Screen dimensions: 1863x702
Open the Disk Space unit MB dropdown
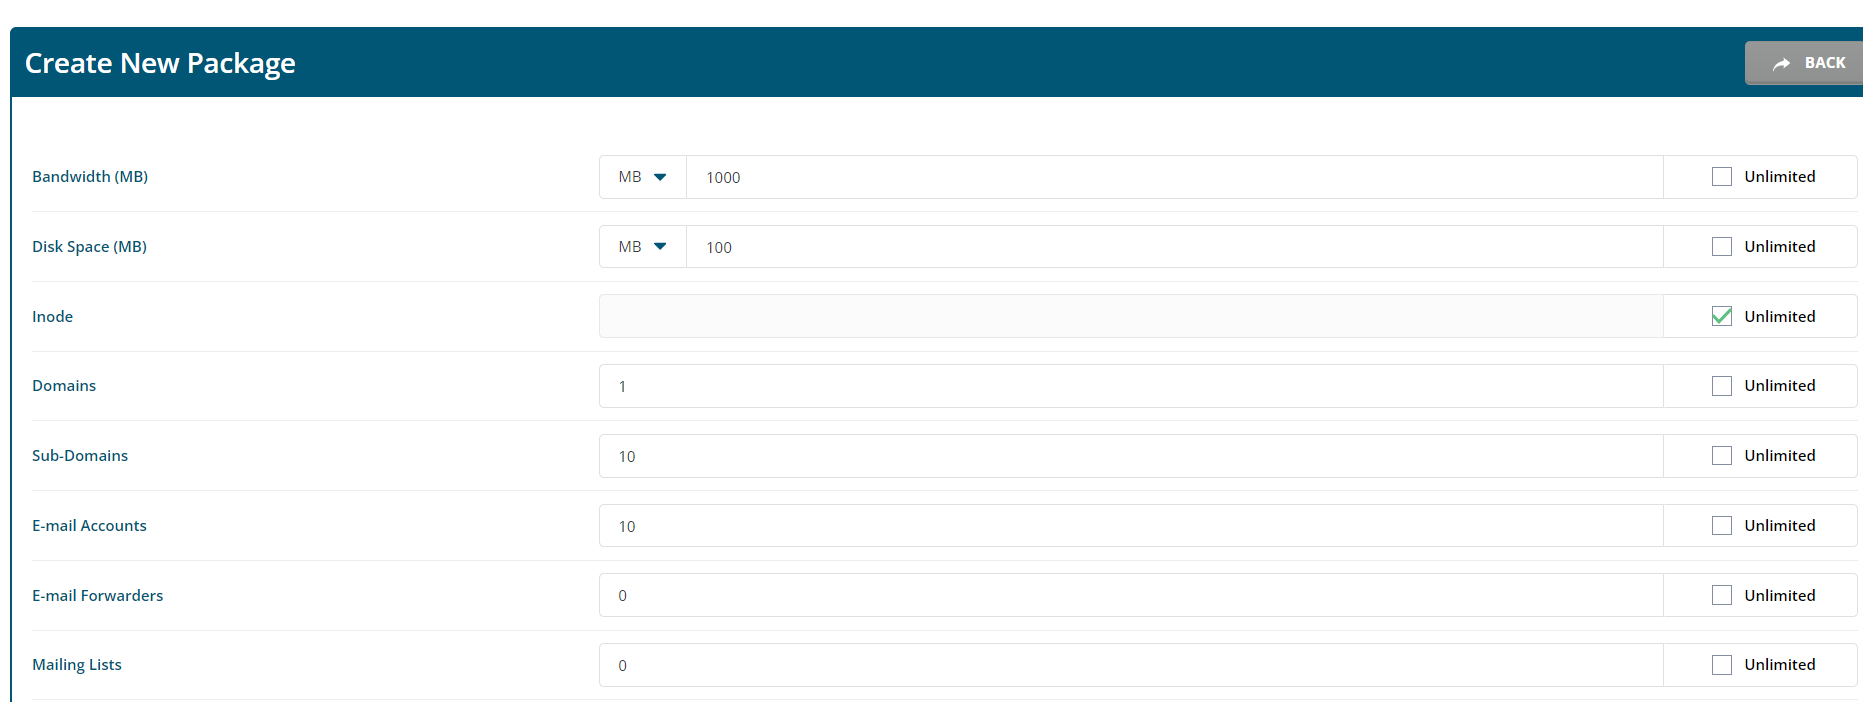(x=643, y=247)
